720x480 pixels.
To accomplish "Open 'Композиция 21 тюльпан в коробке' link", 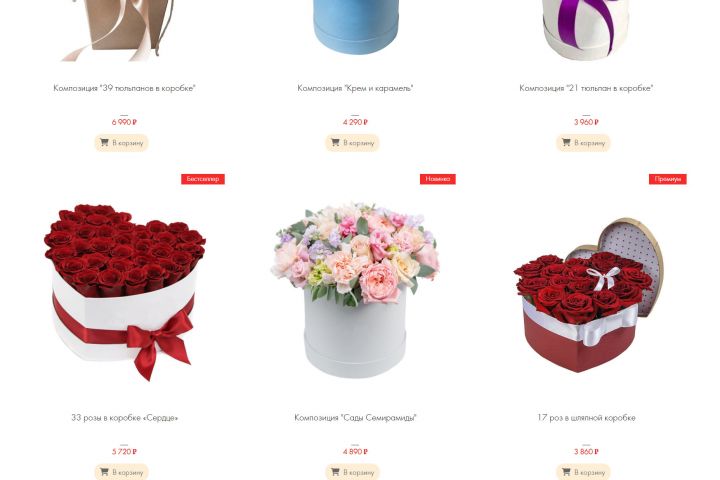I will pos(586,88).
